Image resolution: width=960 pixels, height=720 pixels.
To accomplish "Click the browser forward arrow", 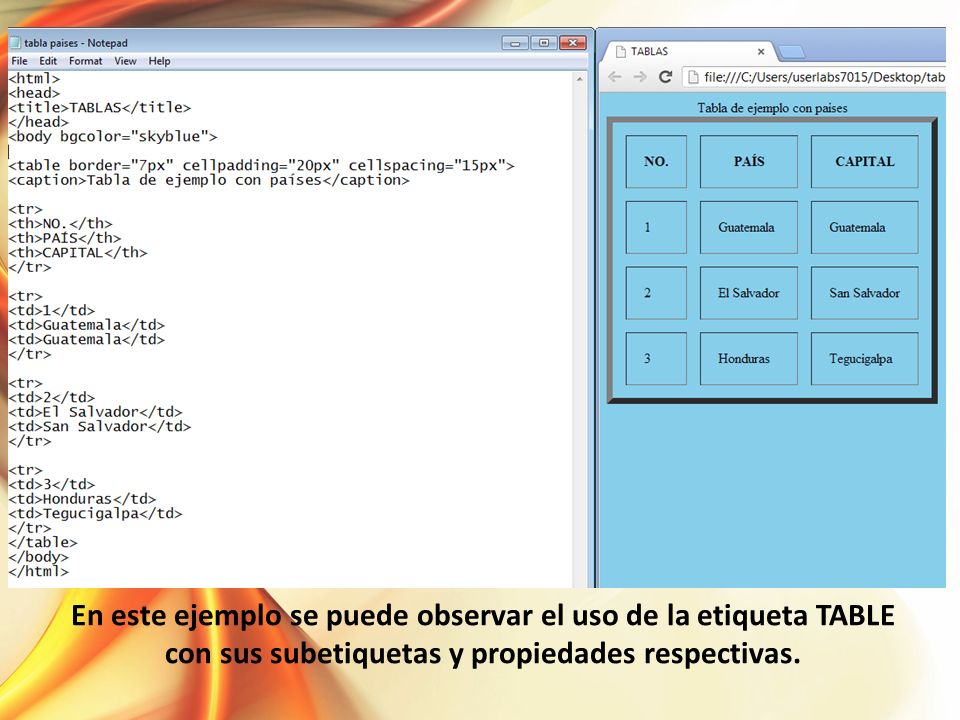I will [640, 77].
